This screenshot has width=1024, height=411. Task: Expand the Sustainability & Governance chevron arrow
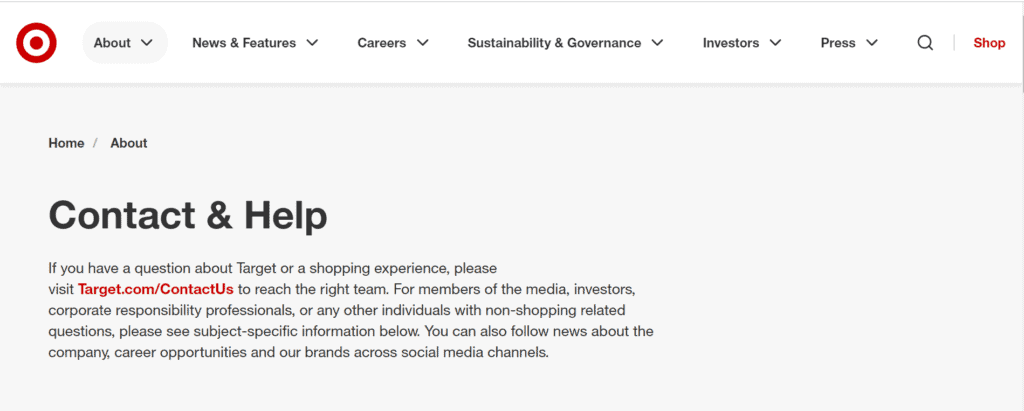(657, 42)
